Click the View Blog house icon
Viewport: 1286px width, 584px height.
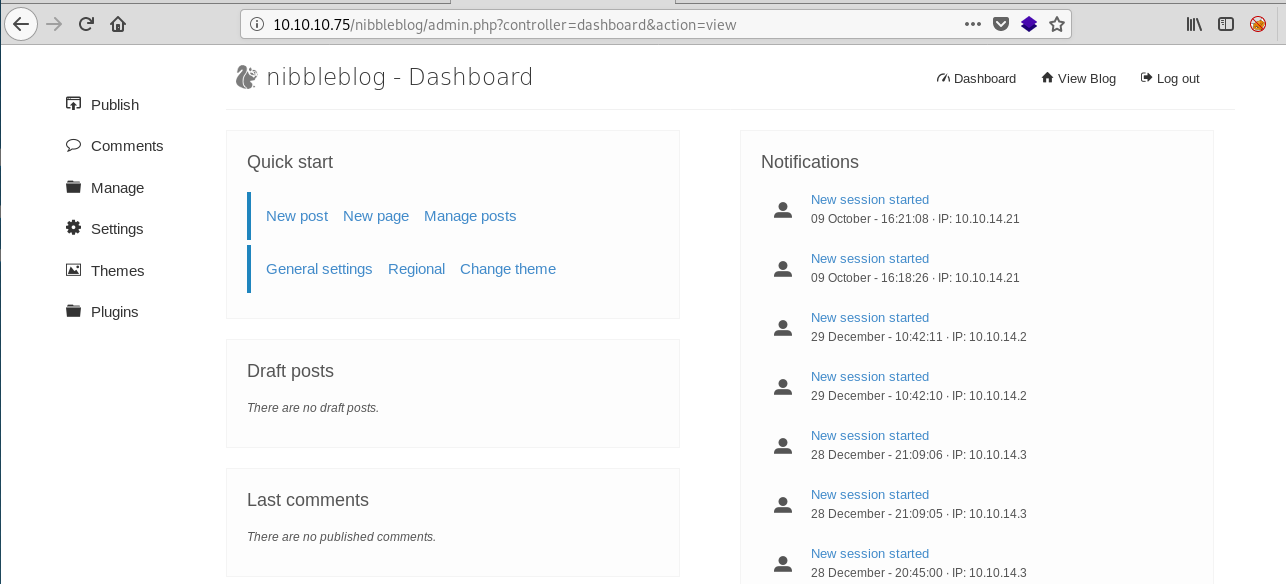(1047, 77)
